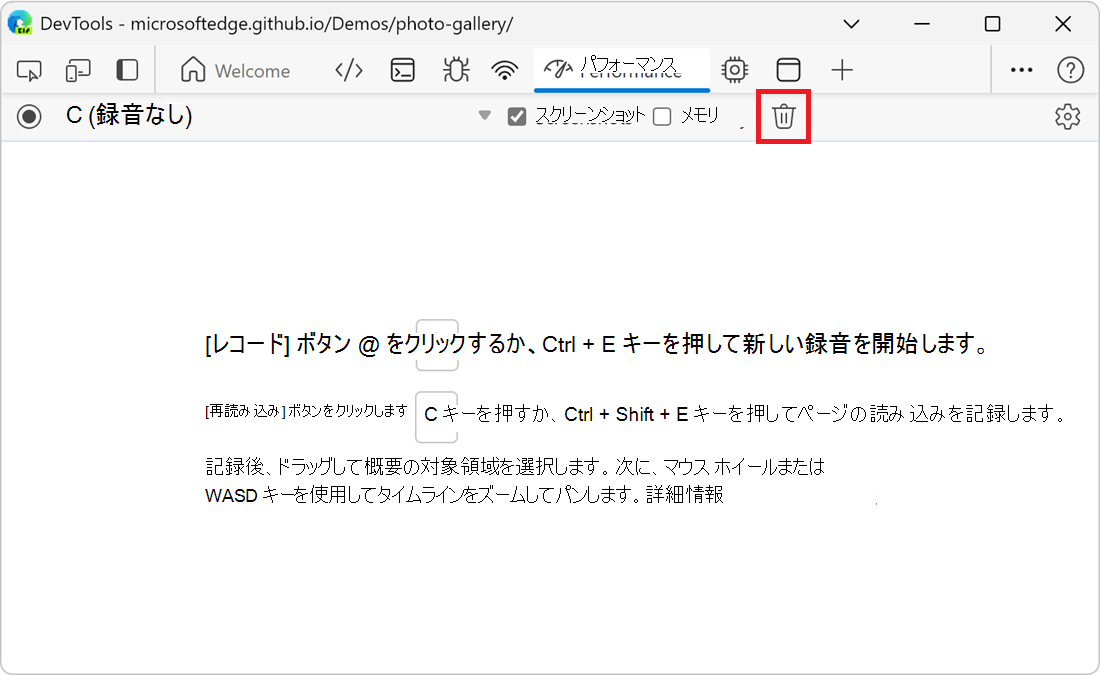
Task: Open the title bar chevron menu
Action: click(853, 23)
